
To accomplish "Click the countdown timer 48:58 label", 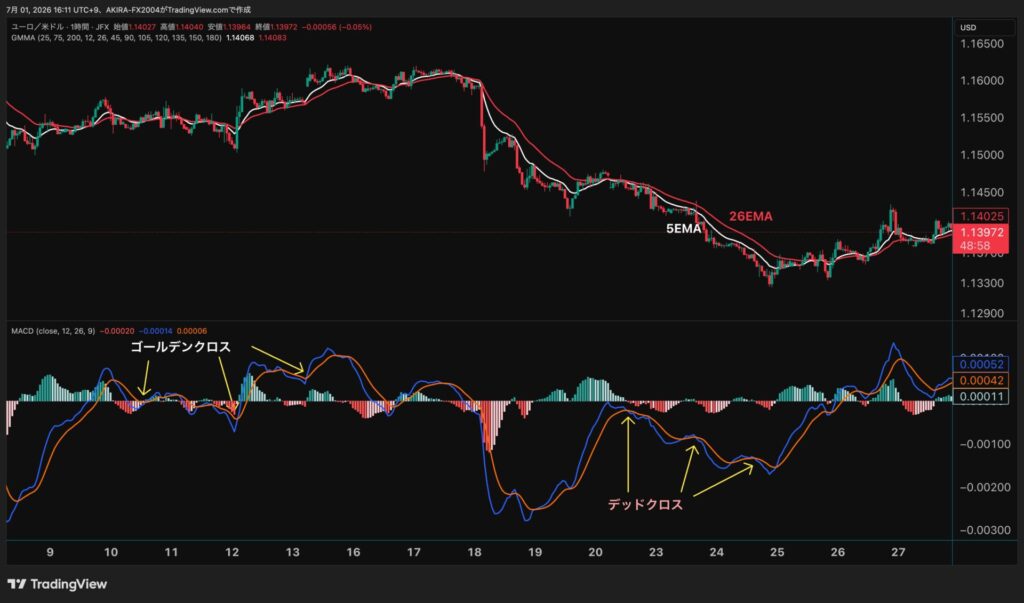I will click(x=974, y=246).
